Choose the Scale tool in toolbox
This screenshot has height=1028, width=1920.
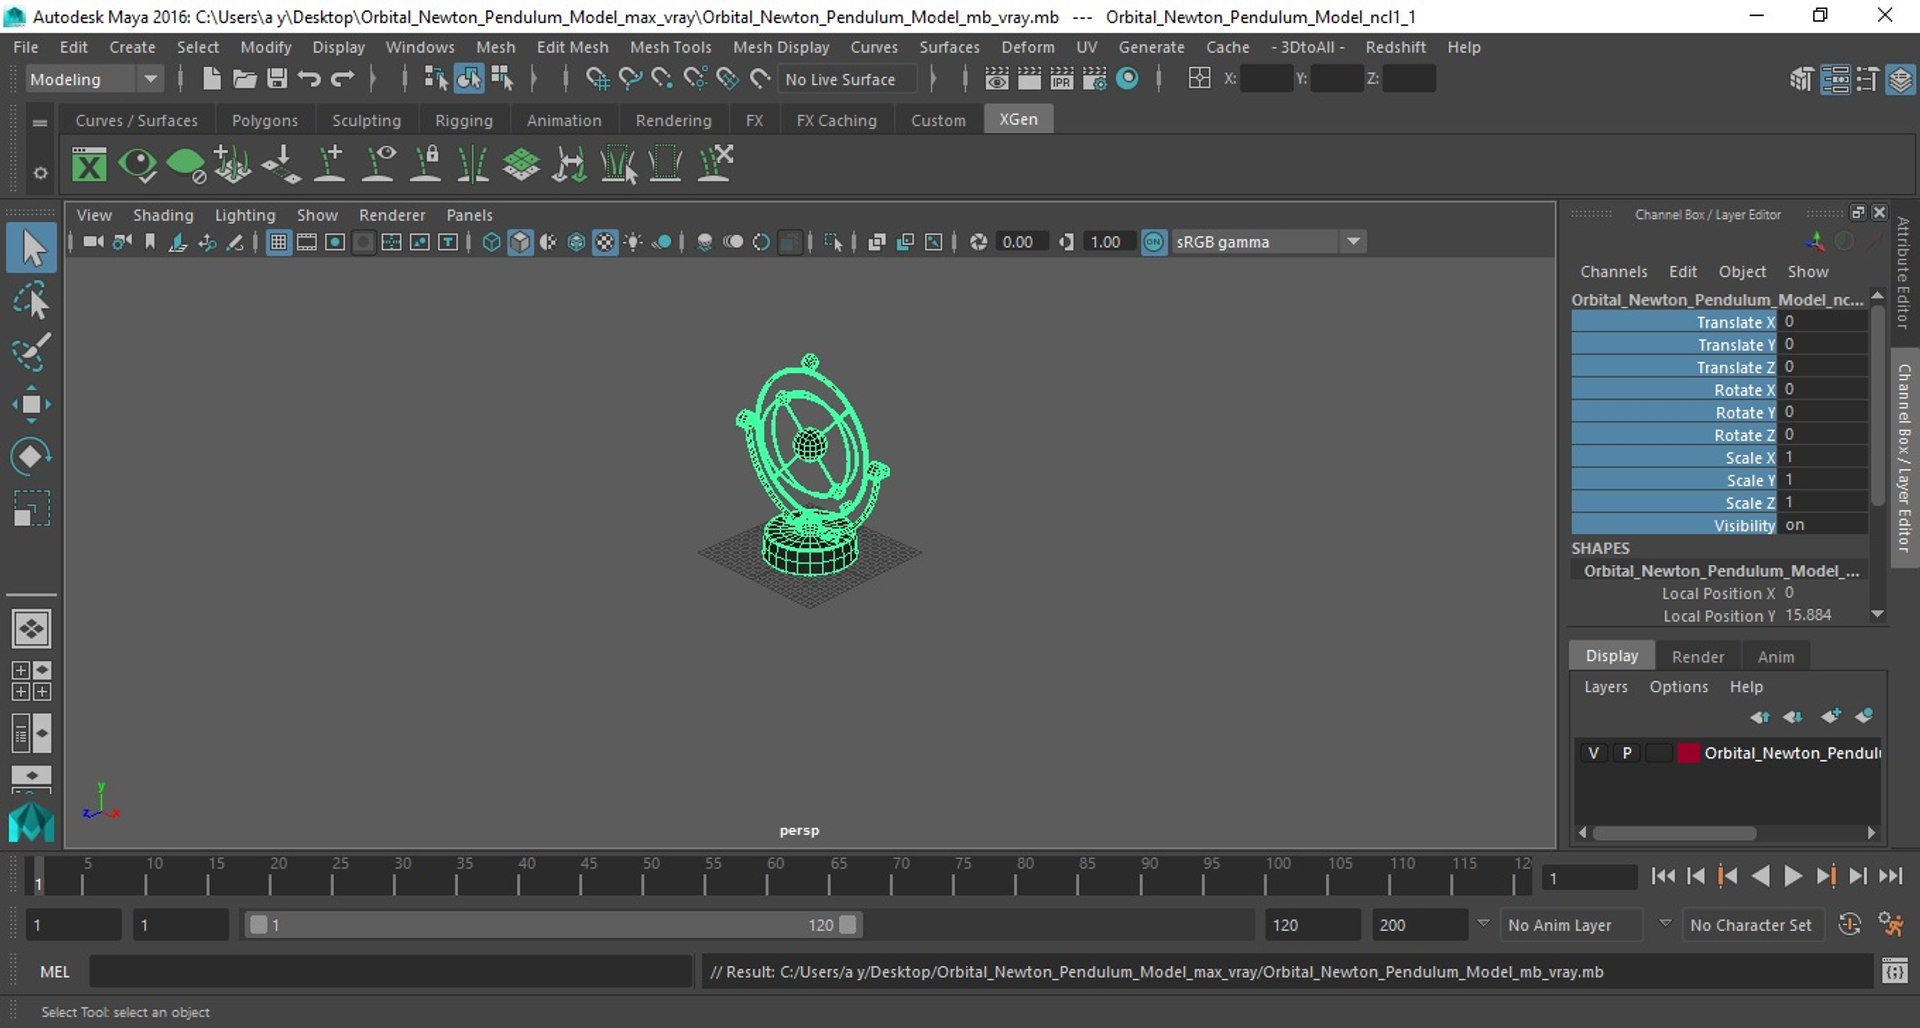pos(31,508)
